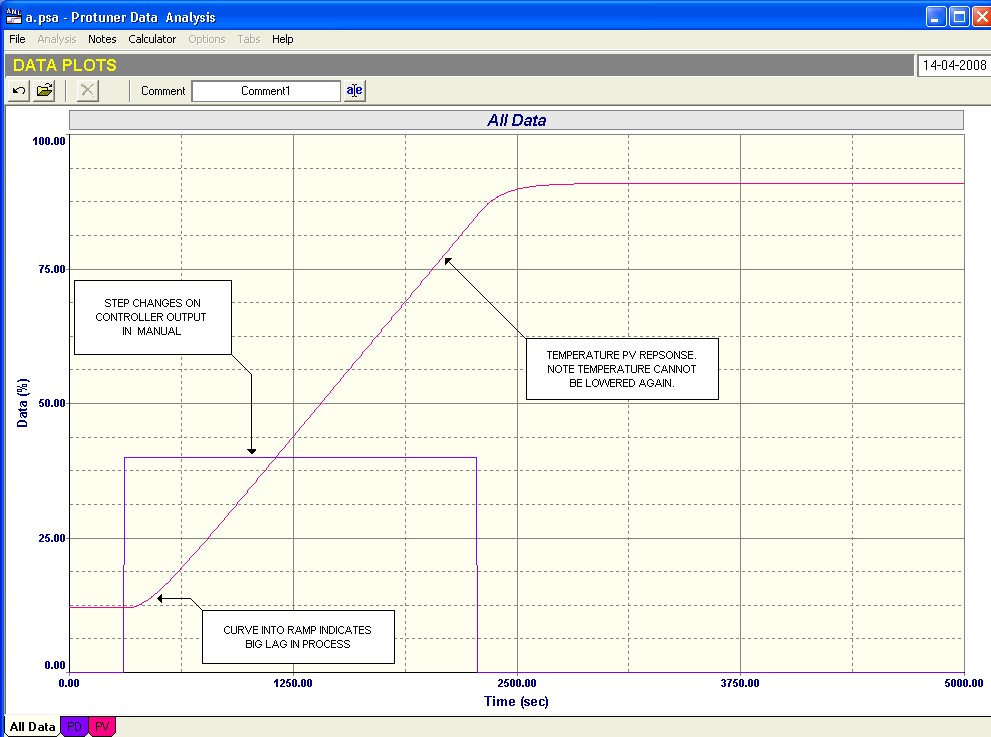
Task: Minimize the Protuner Data Analysis window
Action: (936, 17)
